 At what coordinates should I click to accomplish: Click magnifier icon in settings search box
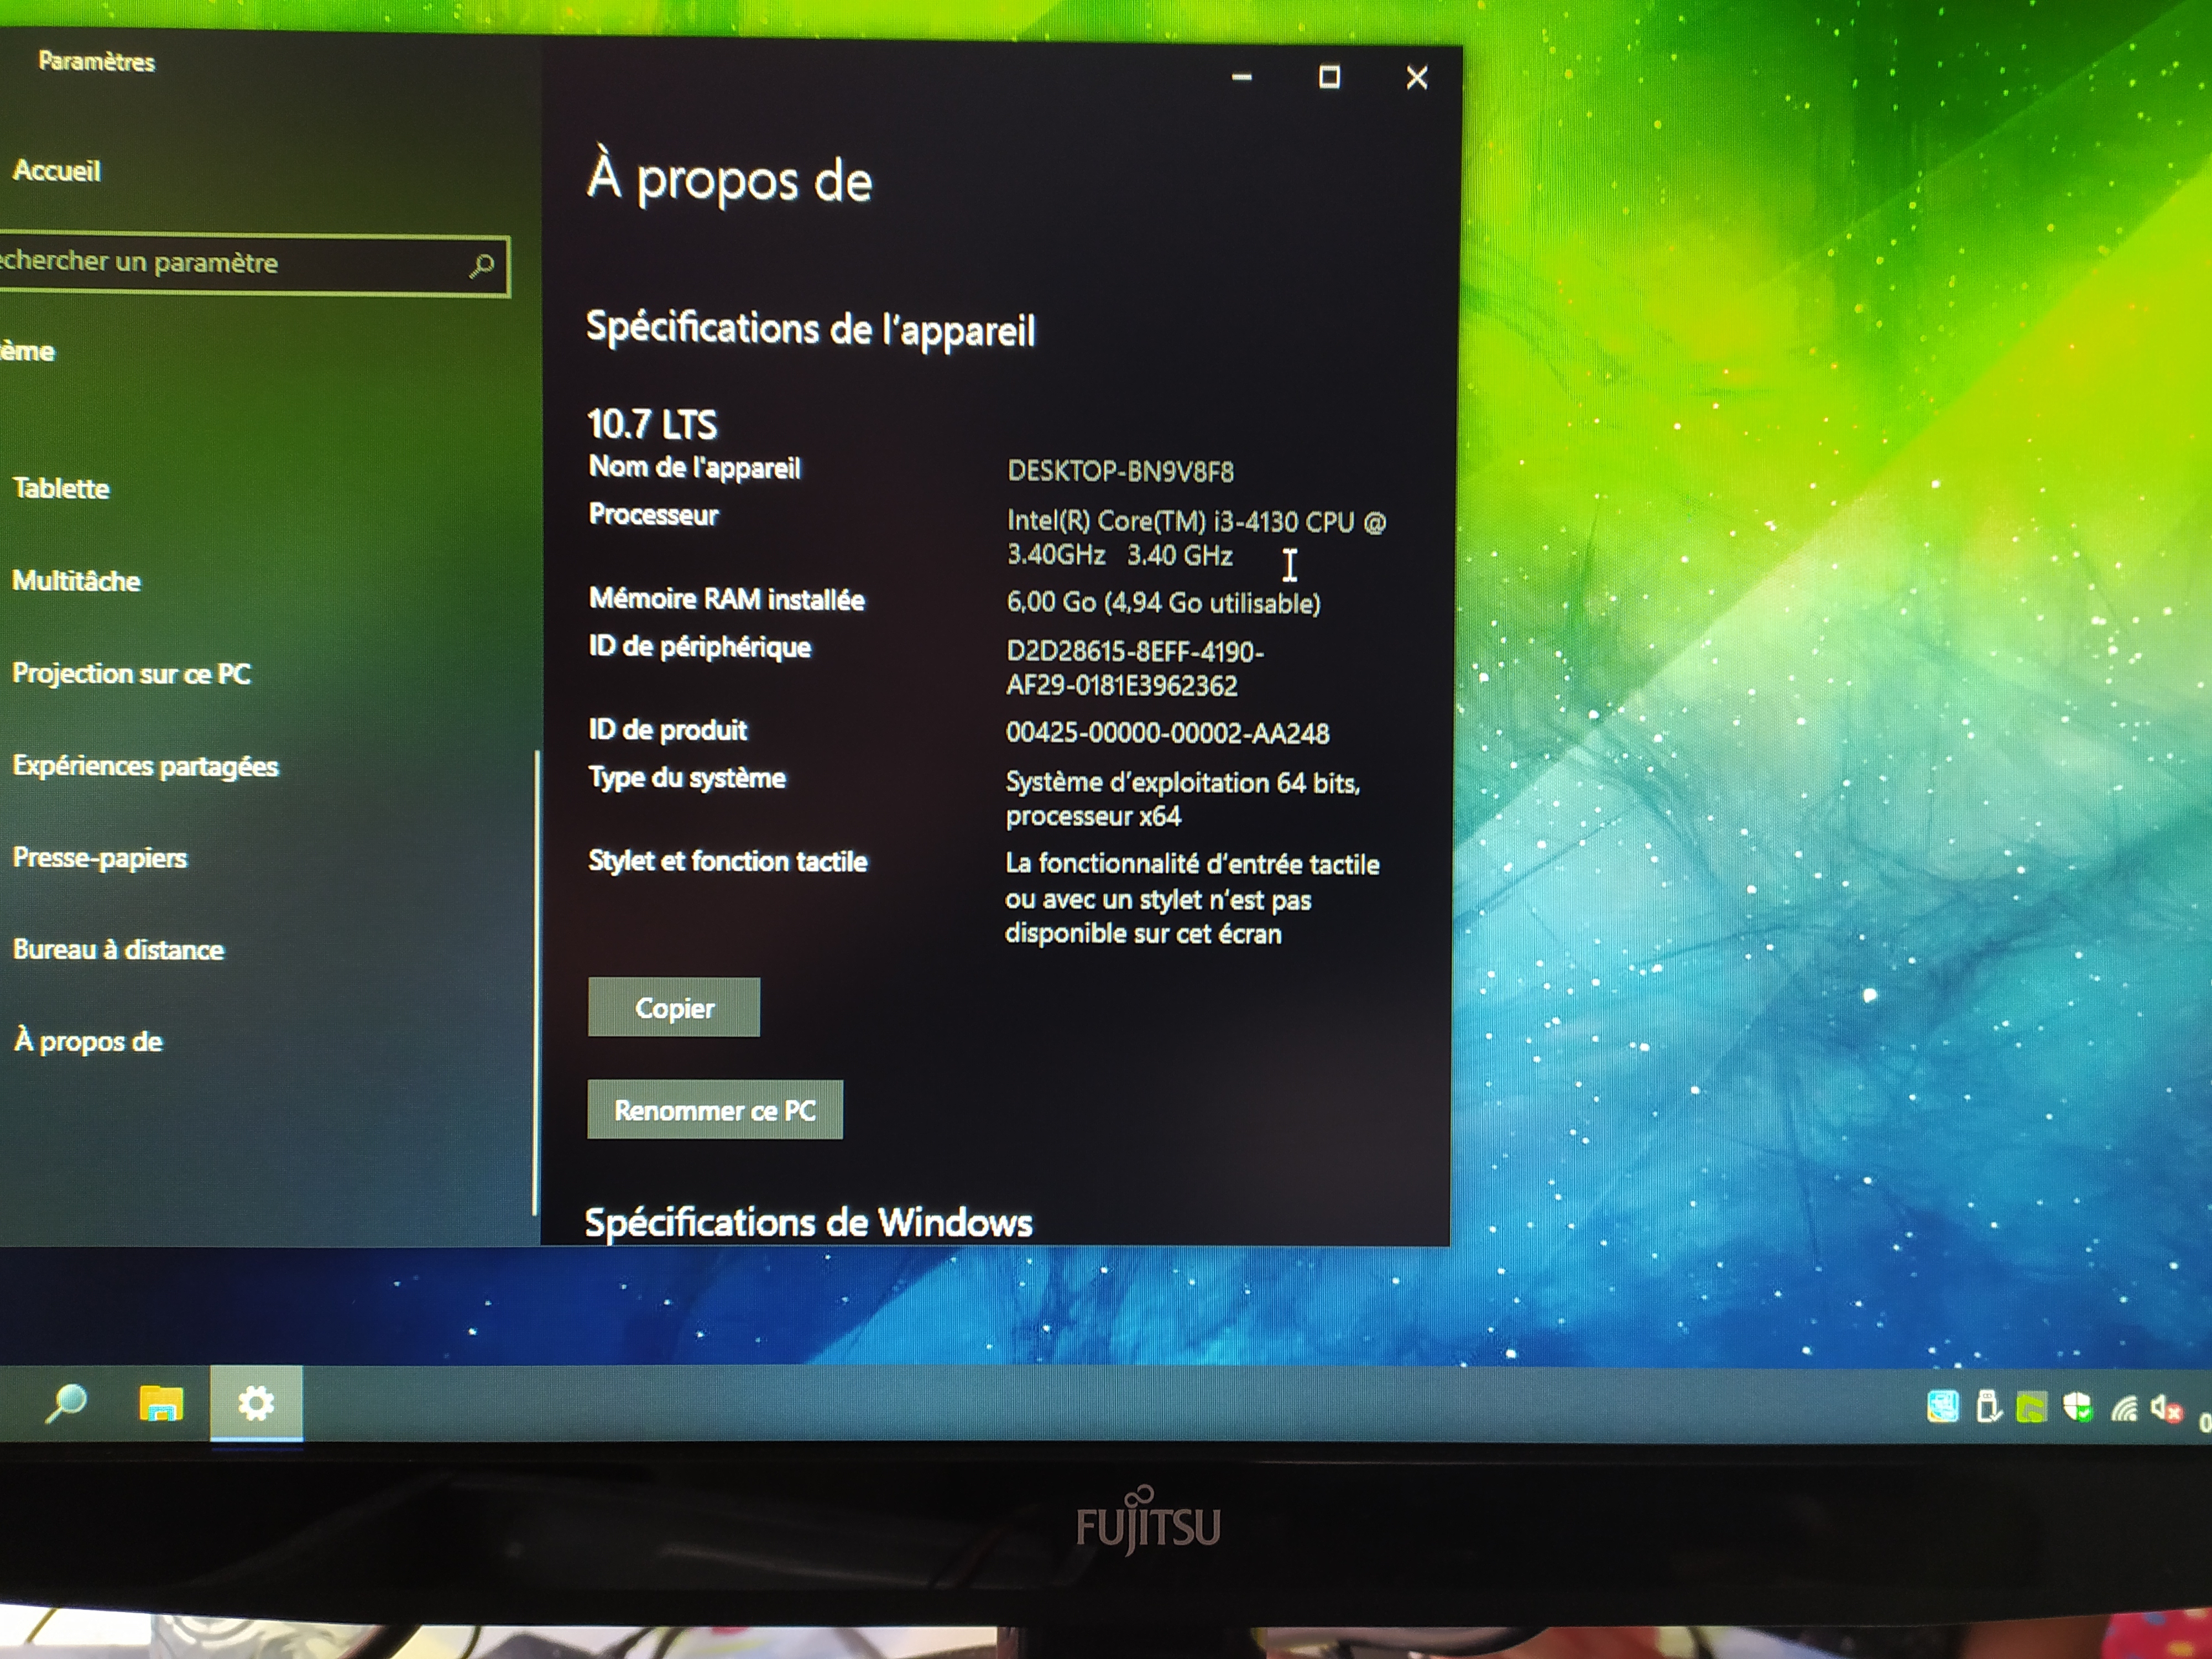point(482,265)
